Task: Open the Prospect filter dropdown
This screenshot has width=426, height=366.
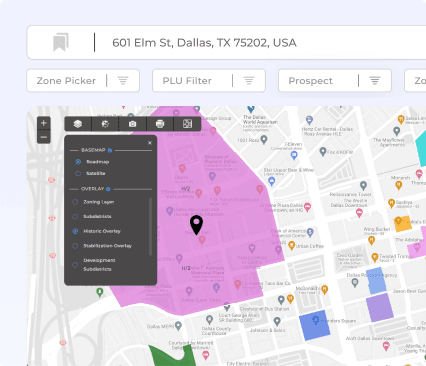Action: 335,80
